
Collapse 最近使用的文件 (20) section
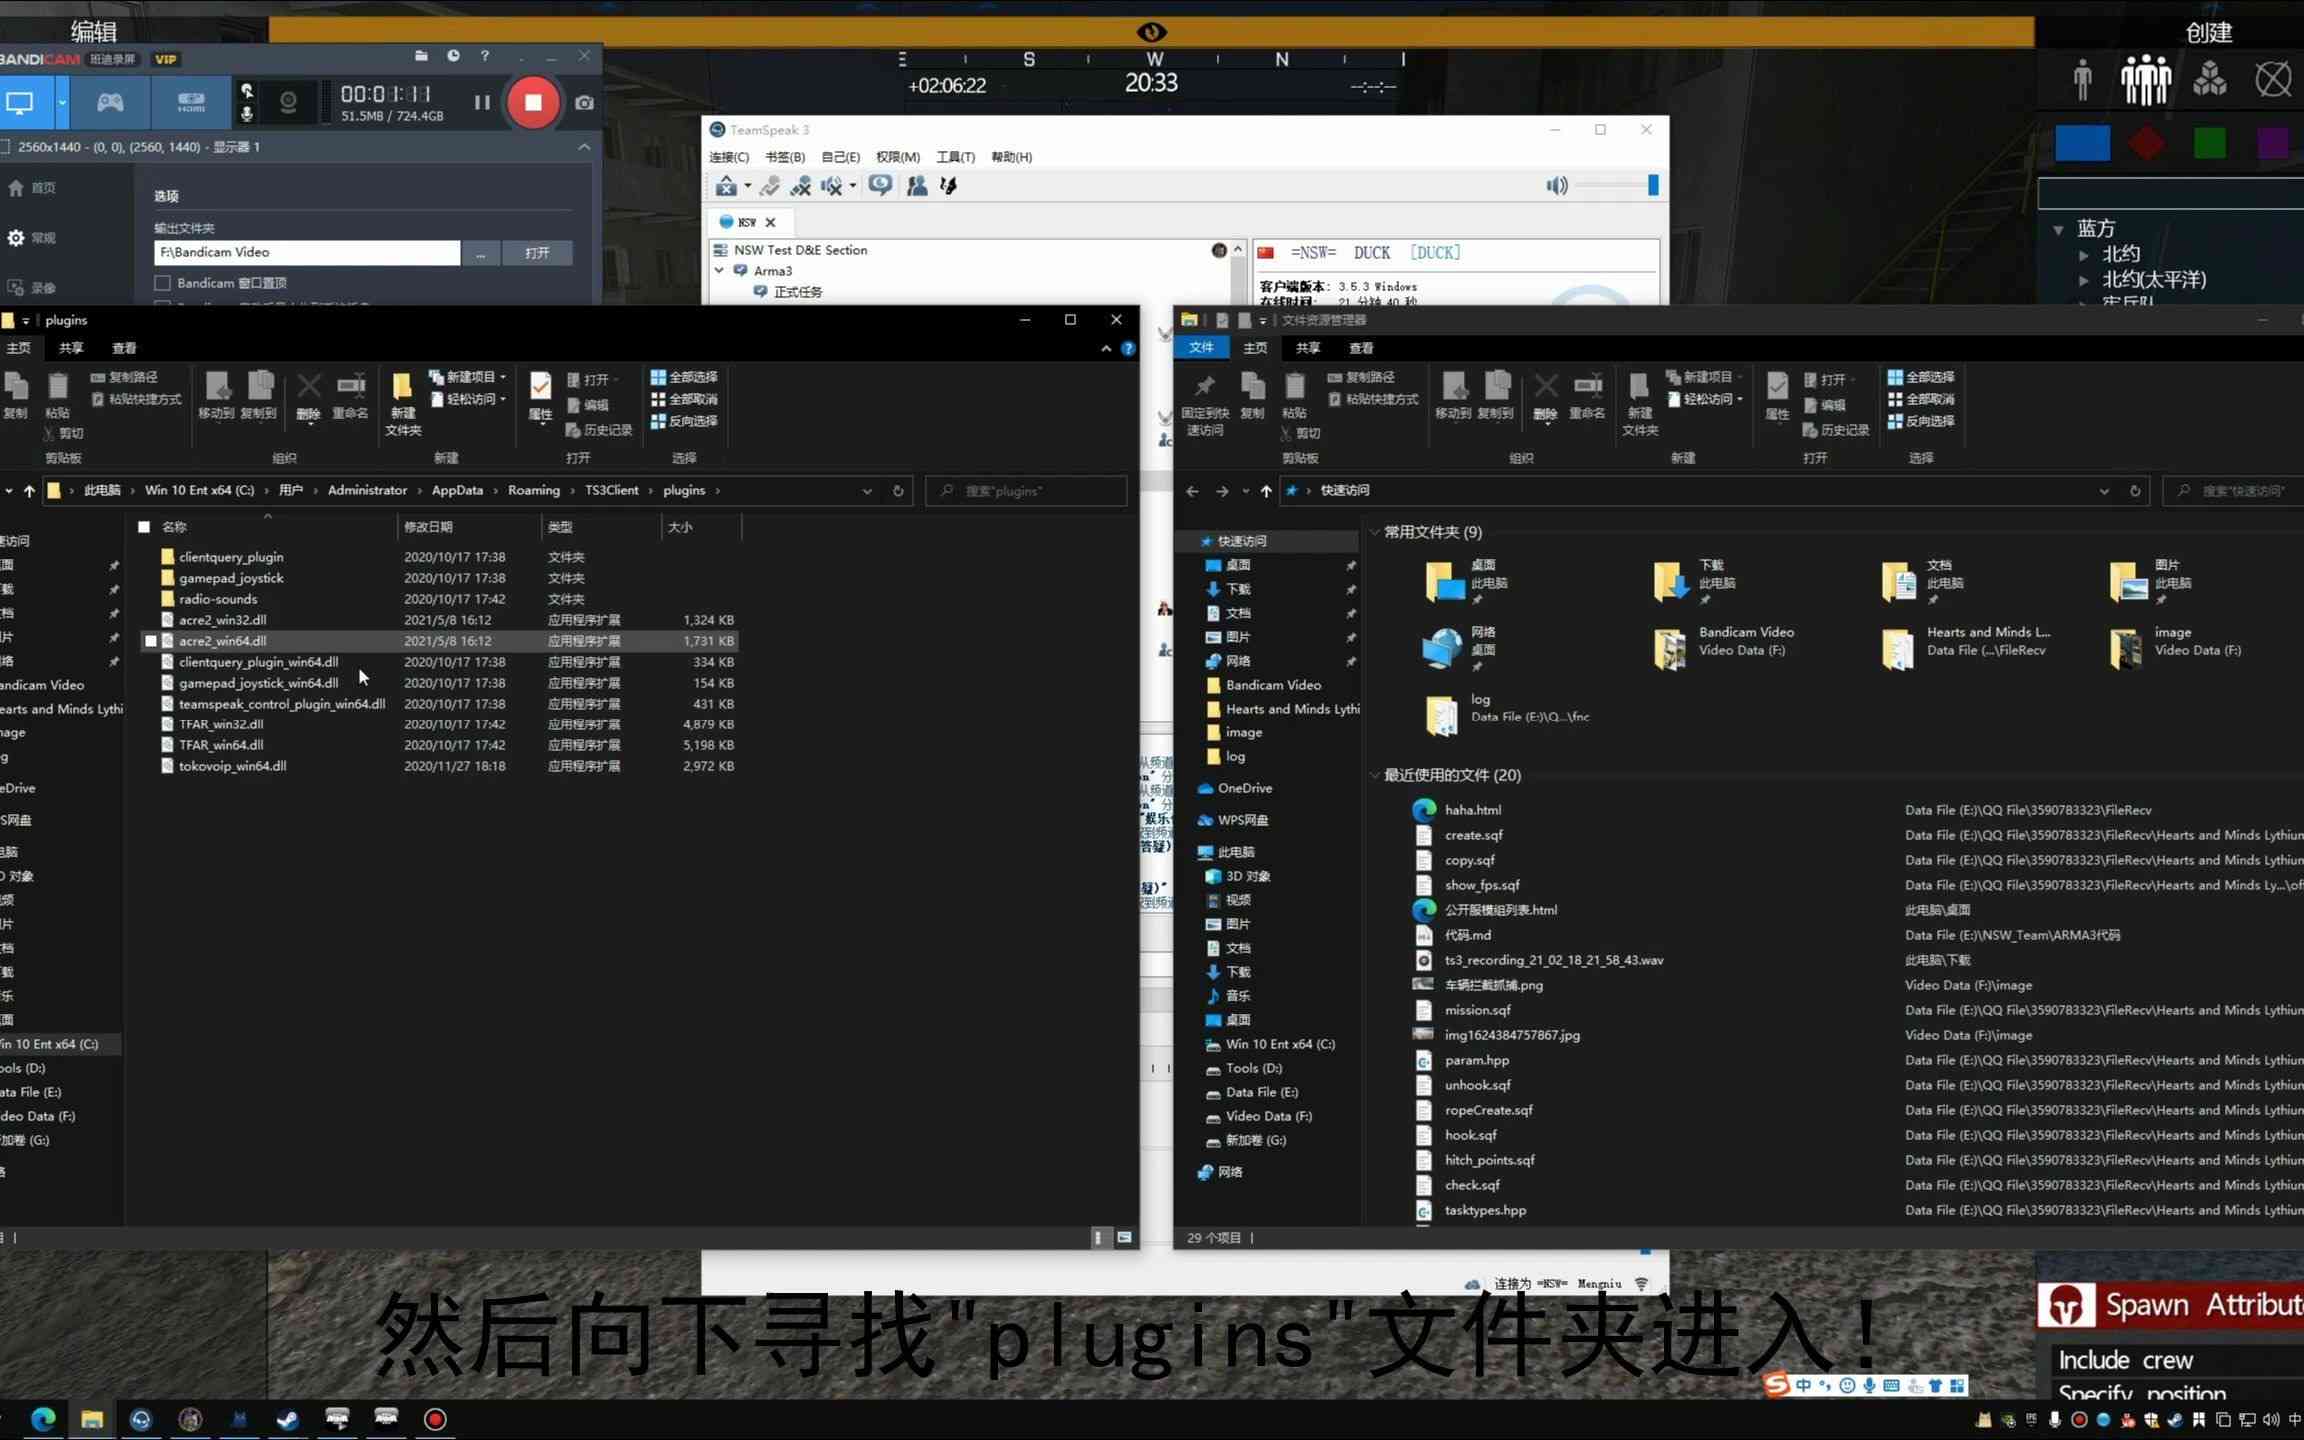(x=1375, y=775)
